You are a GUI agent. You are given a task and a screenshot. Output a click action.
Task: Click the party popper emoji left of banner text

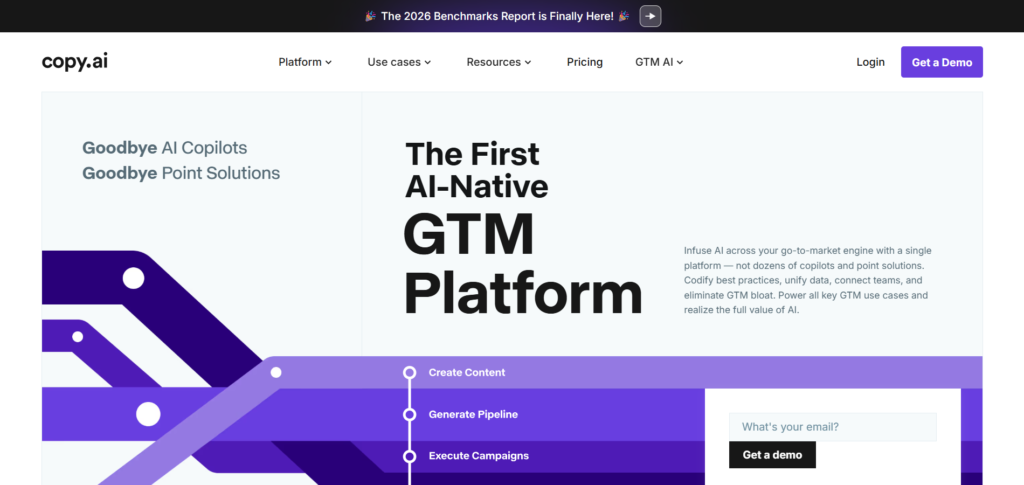click(x=369, y=16)
